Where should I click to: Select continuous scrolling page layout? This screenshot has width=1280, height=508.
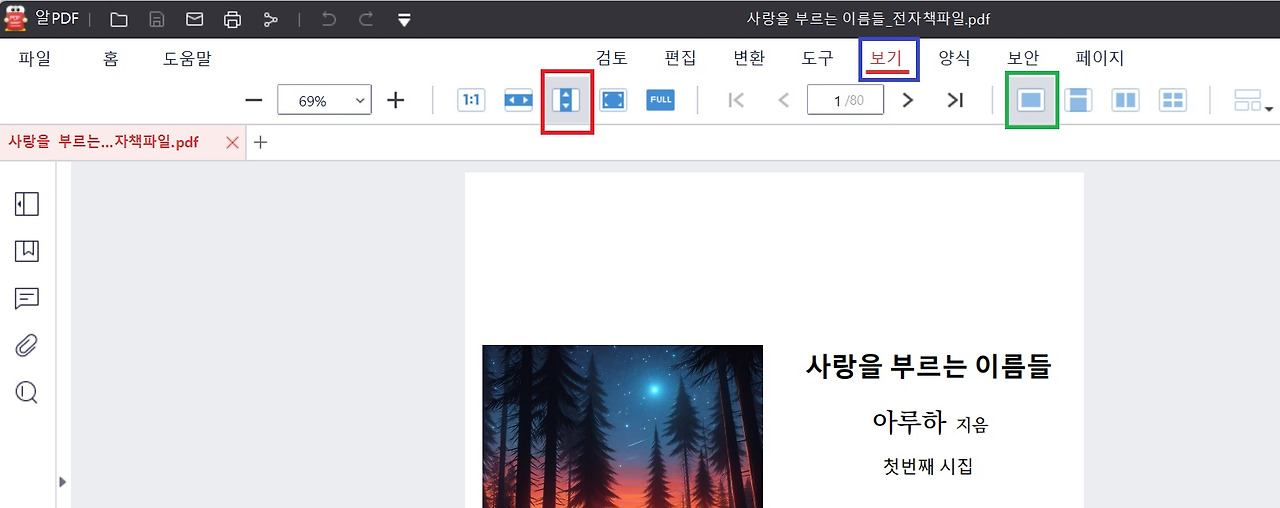(1078, 100)
